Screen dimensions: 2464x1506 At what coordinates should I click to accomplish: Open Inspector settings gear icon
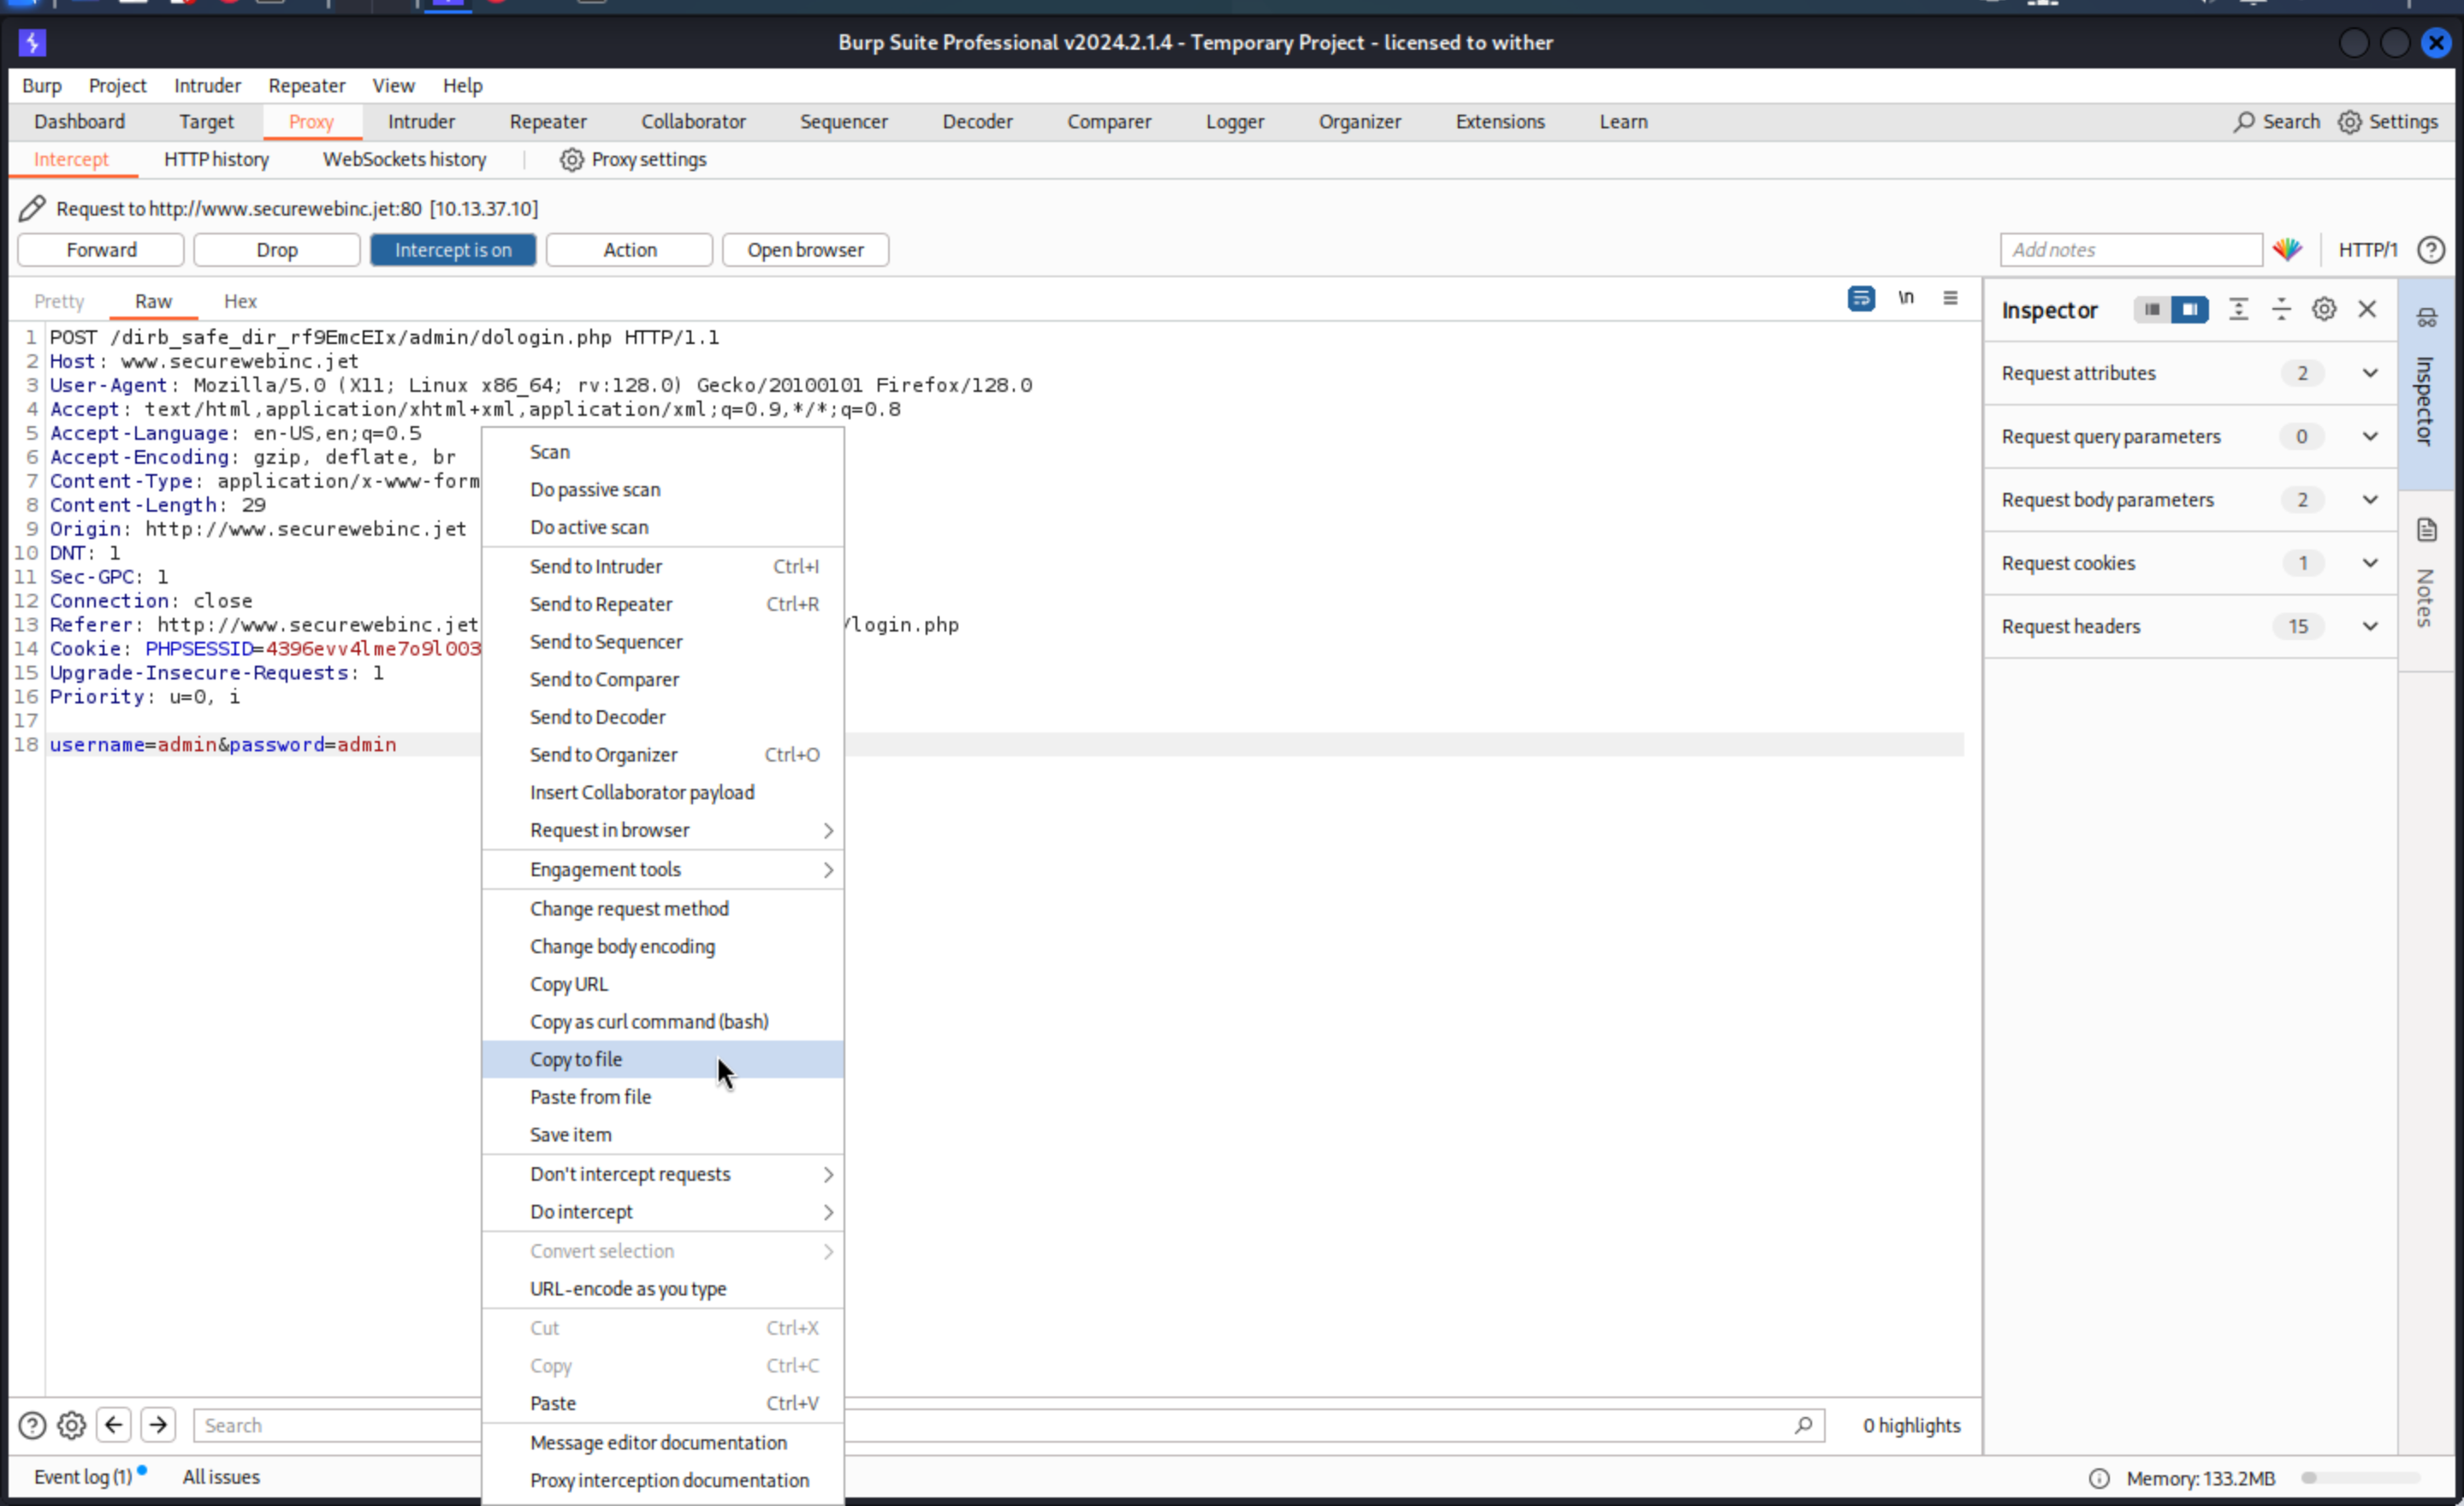[2324, 310]
